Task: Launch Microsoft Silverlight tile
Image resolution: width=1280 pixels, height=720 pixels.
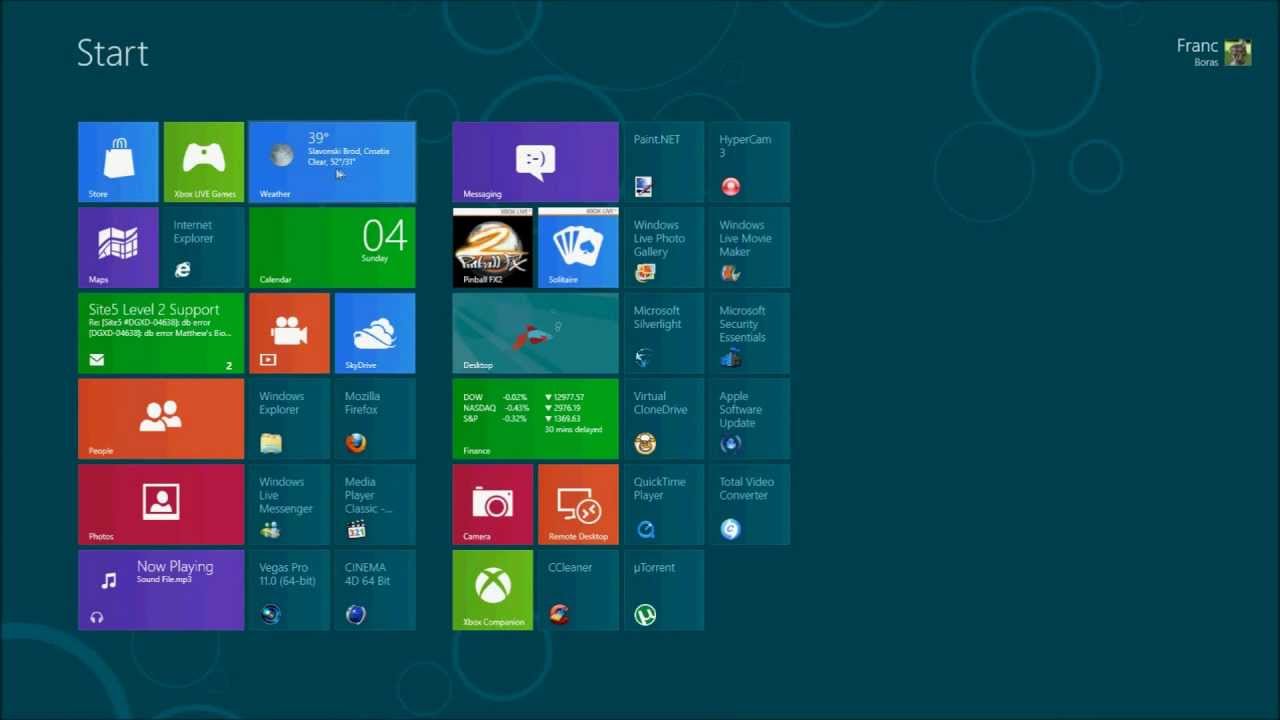Action: (x=664, y=333)
